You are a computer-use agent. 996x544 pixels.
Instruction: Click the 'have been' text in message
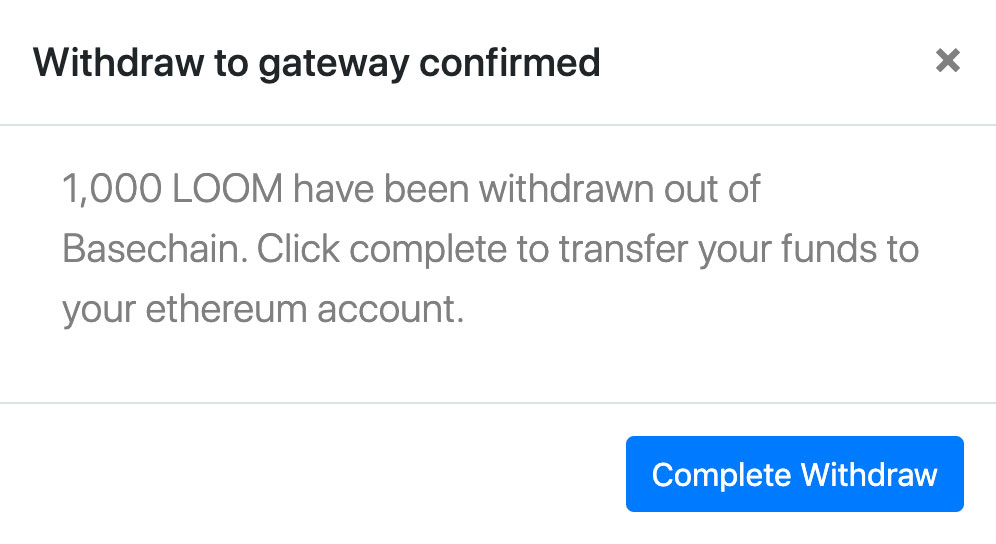(380, 189)
